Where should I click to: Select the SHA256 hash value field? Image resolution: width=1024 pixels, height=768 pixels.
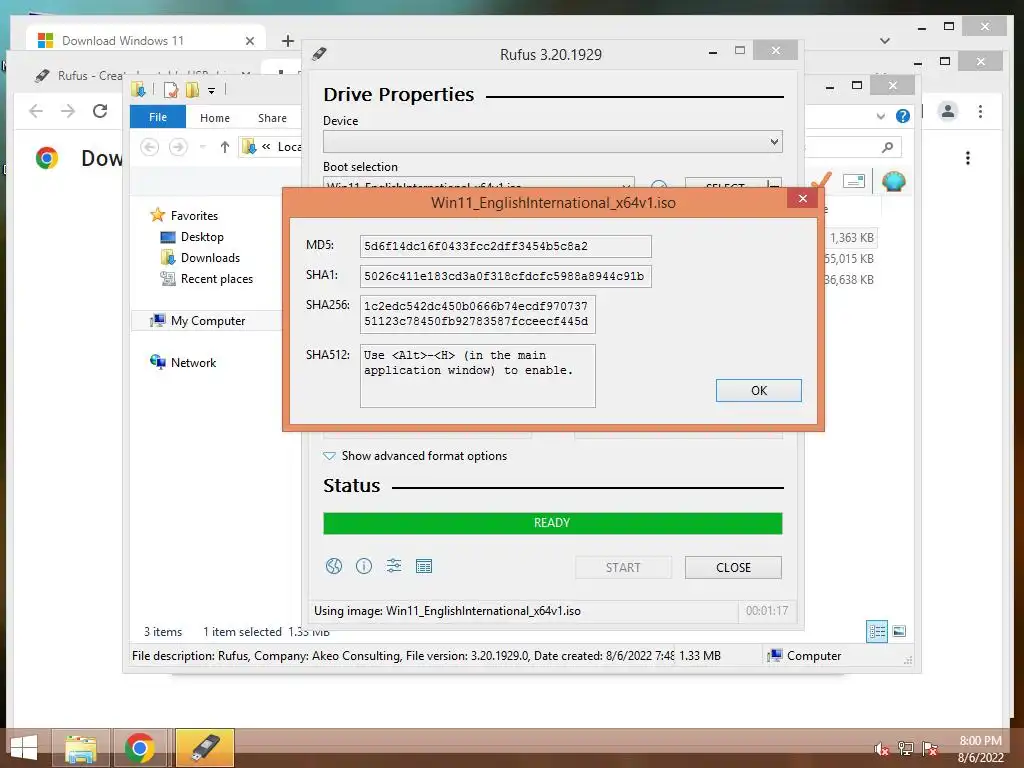tap(477, 314)
